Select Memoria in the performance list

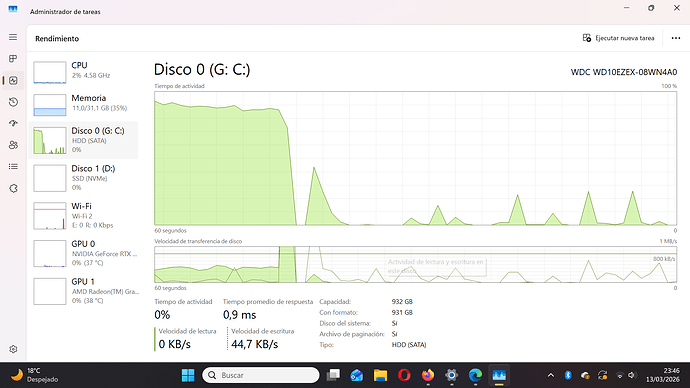coord(83,104)
